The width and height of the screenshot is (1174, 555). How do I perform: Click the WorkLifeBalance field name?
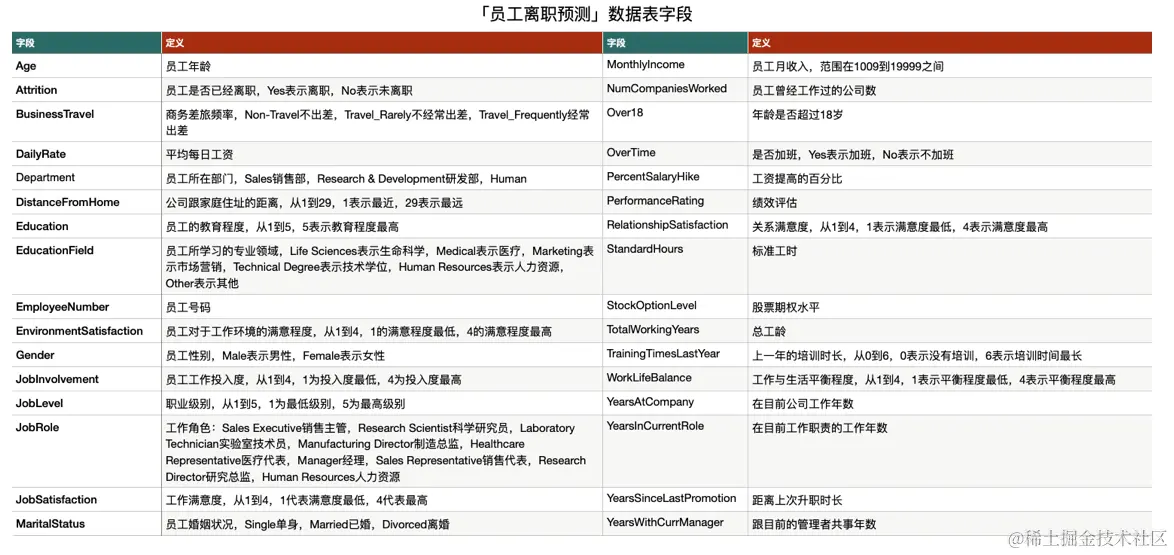pos(649,377)
